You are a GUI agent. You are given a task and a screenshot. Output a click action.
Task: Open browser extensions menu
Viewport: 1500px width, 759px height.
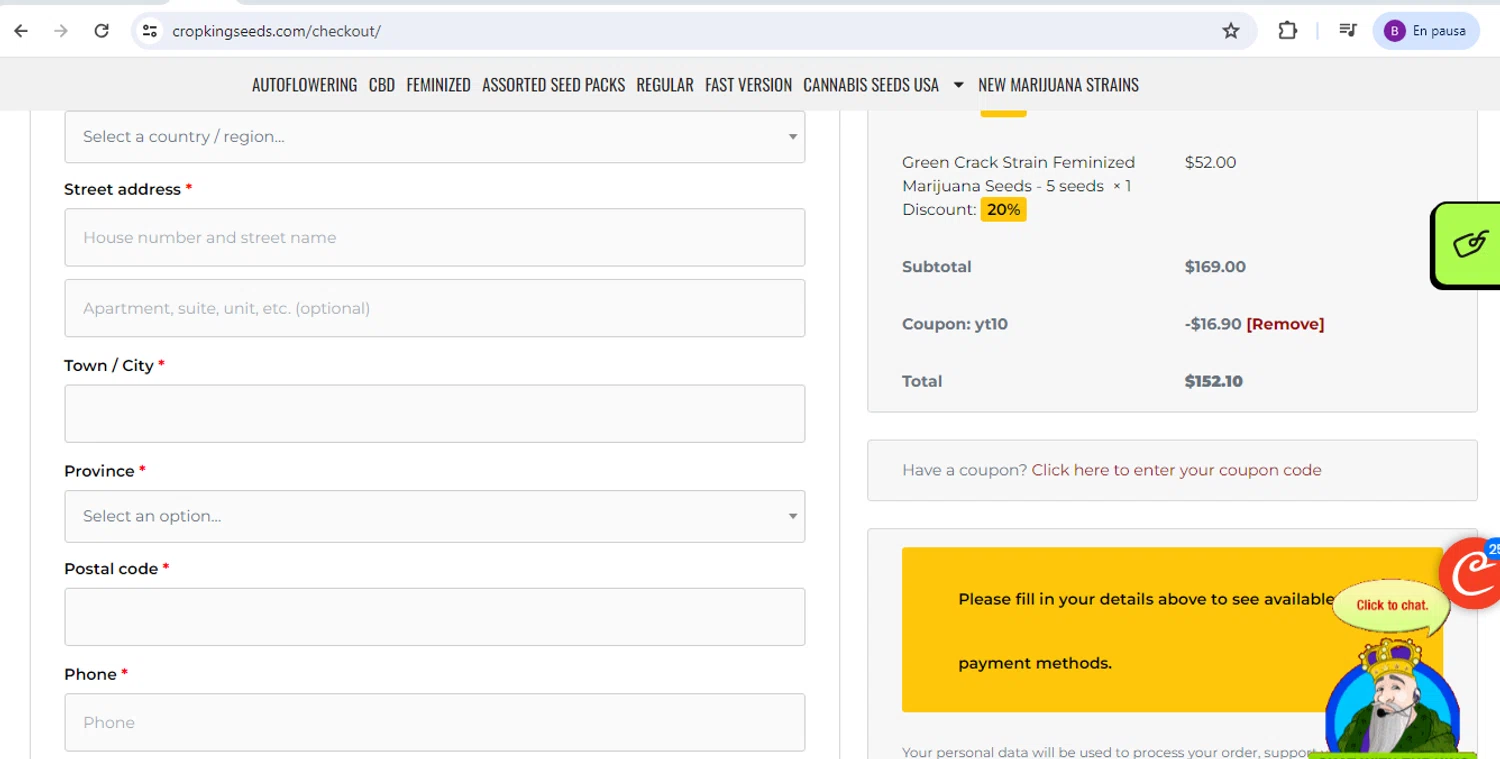[1288, 31]
